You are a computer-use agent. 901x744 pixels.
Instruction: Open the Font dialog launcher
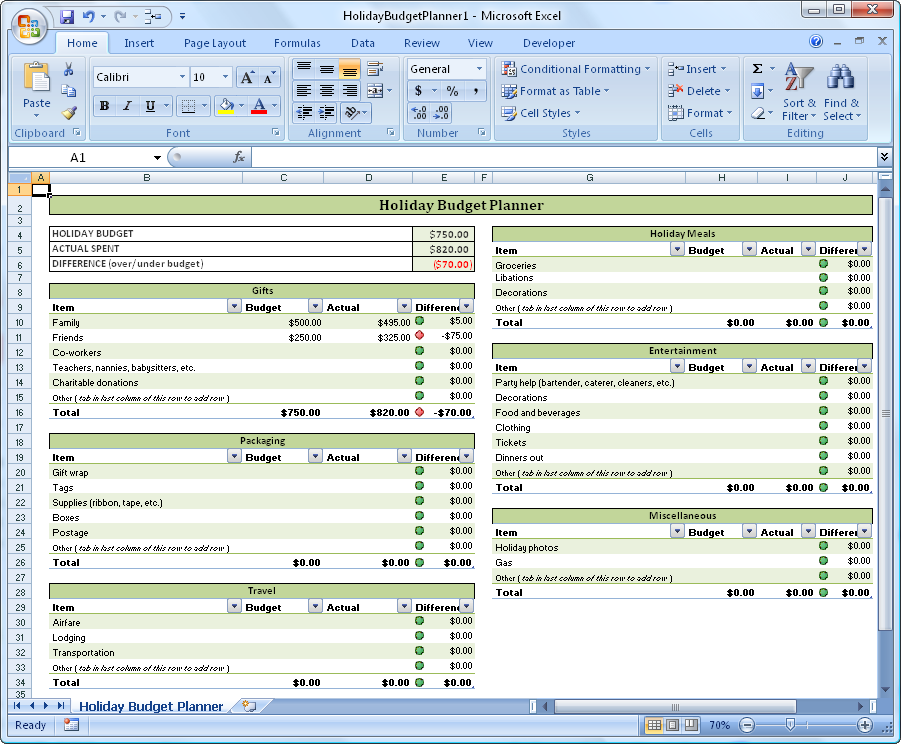pos(276,132)
